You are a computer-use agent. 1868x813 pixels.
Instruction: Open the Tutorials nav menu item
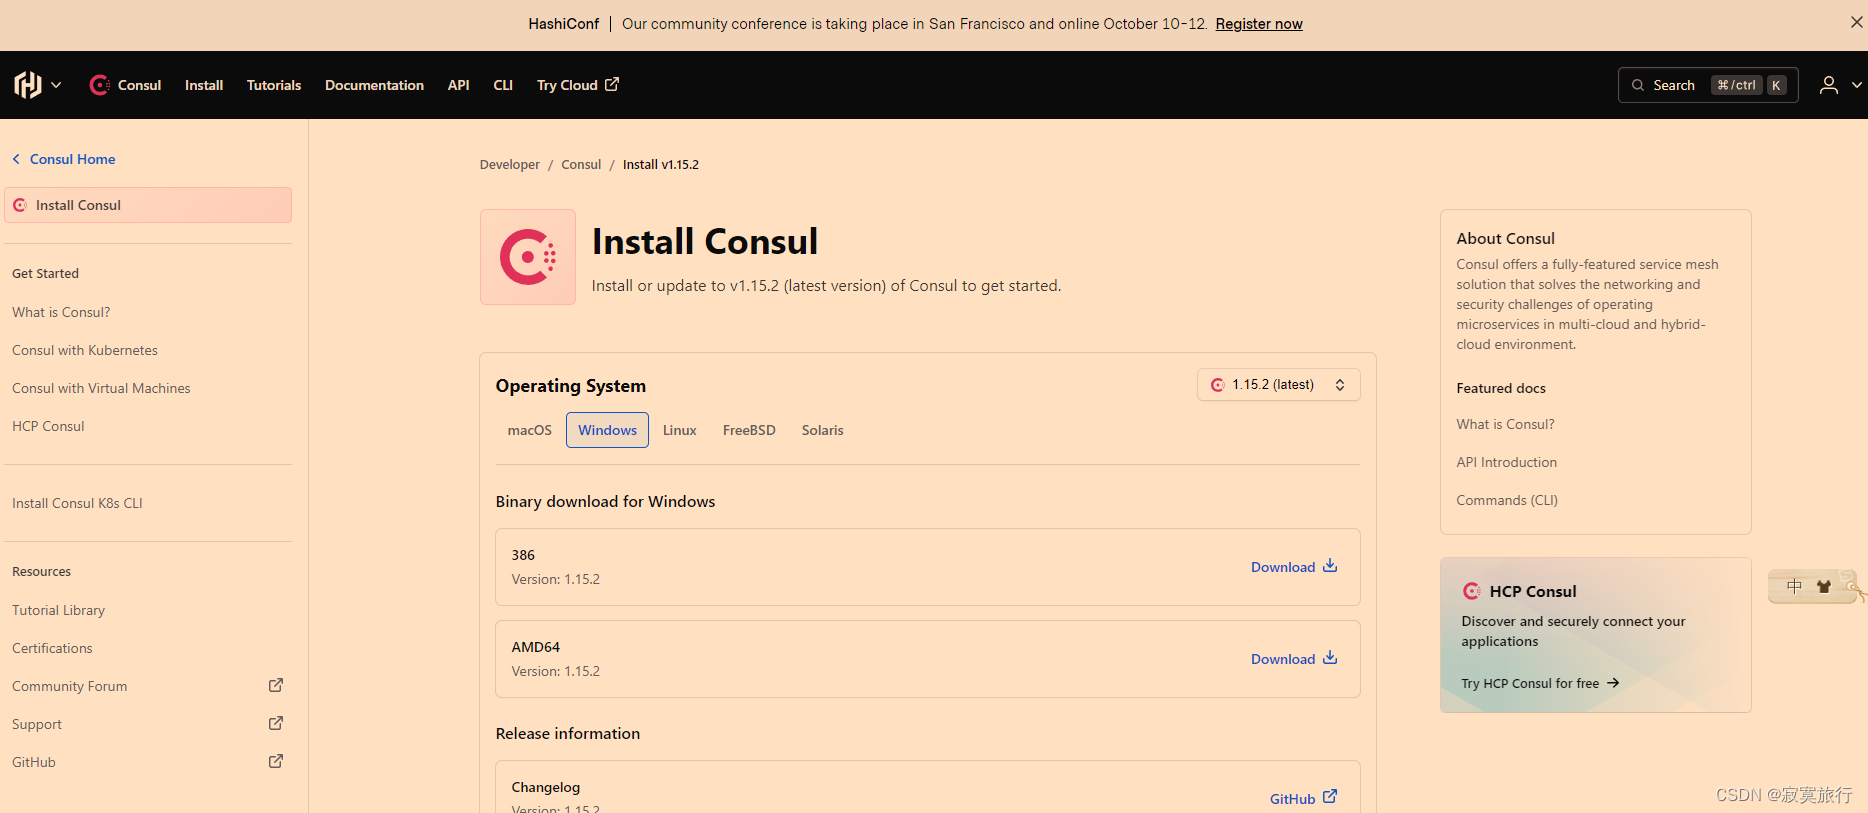(274, 85)
